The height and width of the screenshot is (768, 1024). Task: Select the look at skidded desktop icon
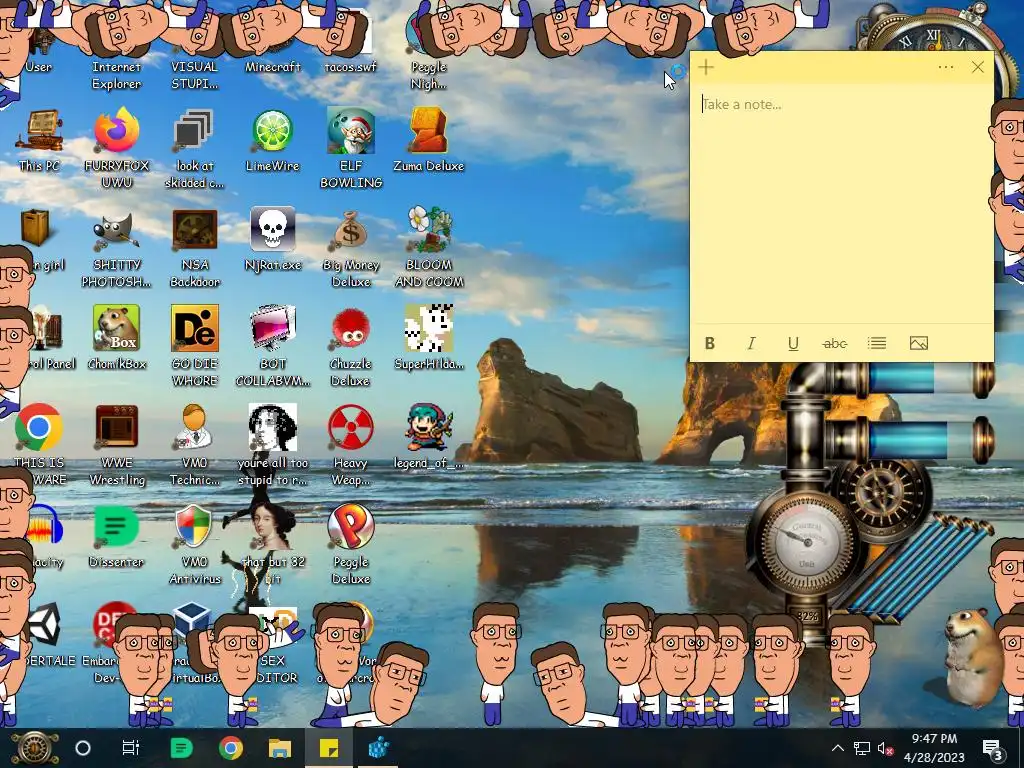pos(195,131)
